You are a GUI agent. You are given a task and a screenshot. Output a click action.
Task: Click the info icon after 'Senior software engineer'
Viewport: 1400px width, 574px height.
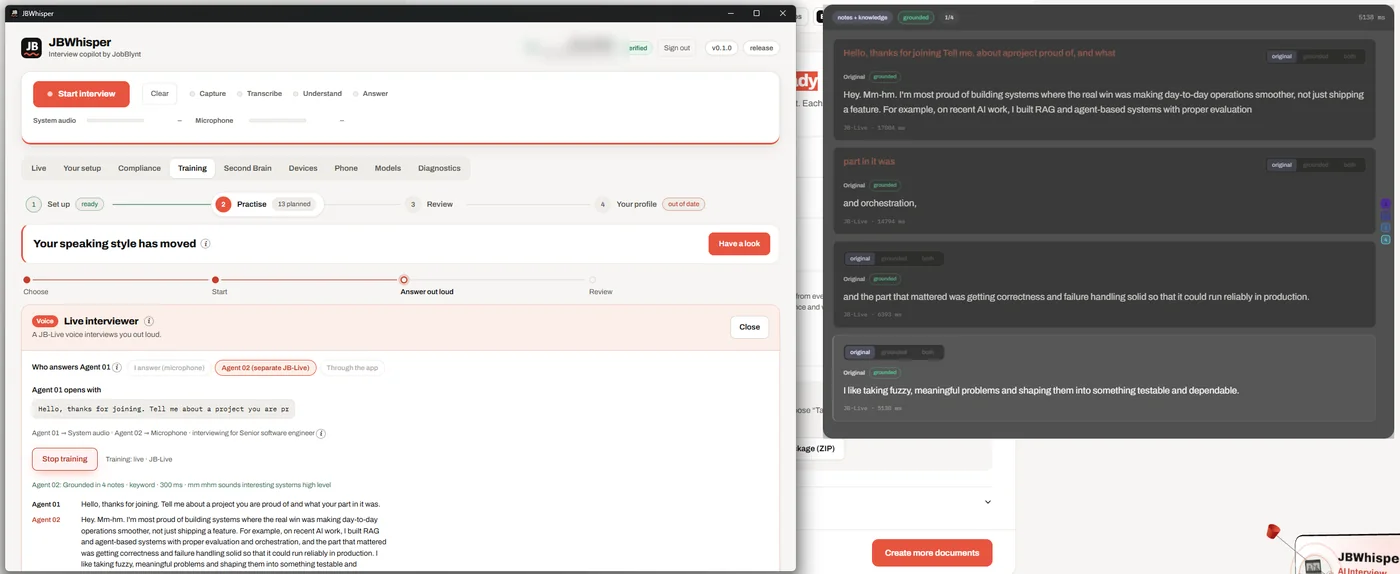tap(322, 433)
